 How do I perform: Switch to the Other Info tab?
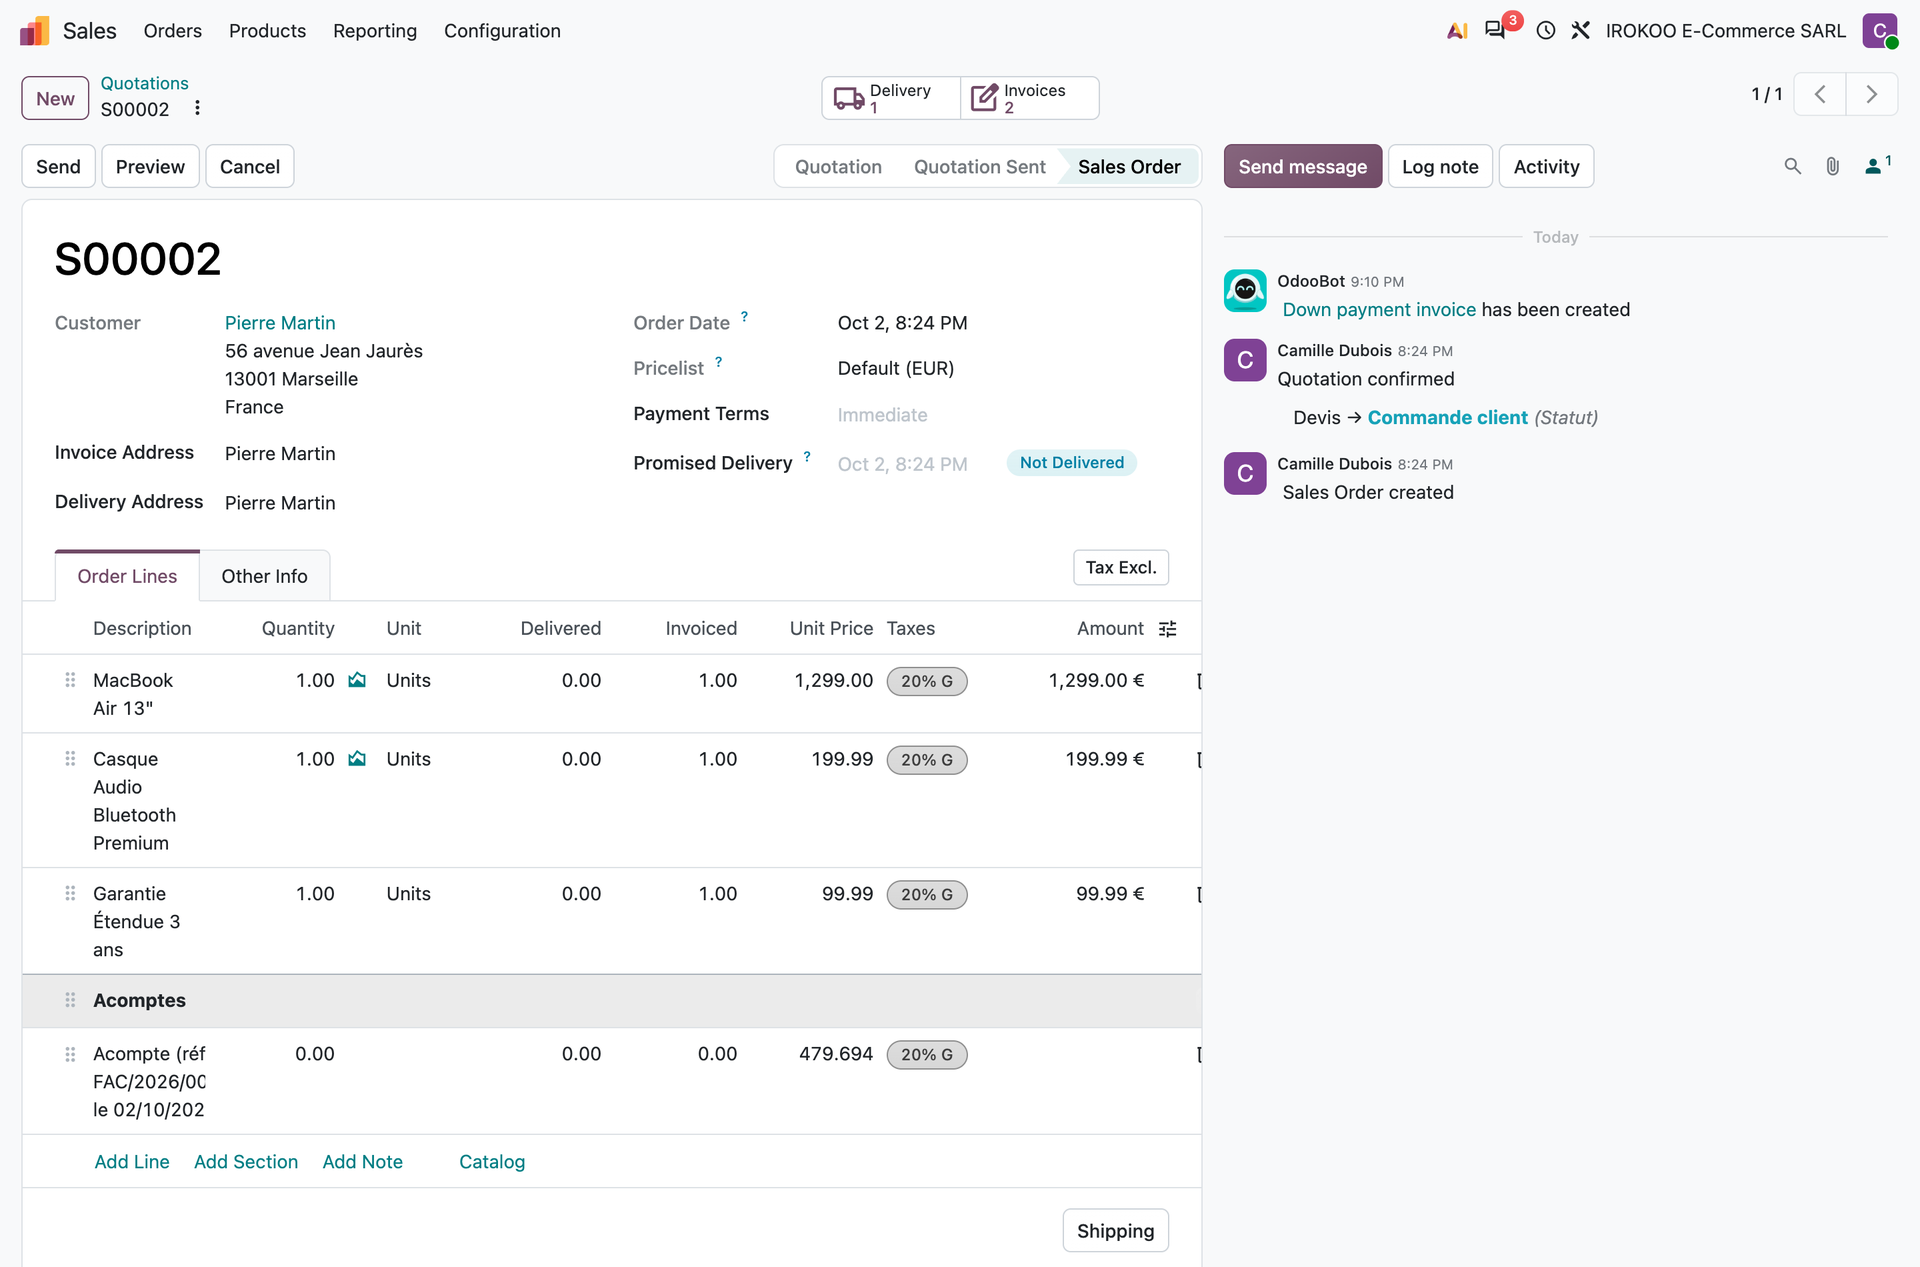point(264,576)
